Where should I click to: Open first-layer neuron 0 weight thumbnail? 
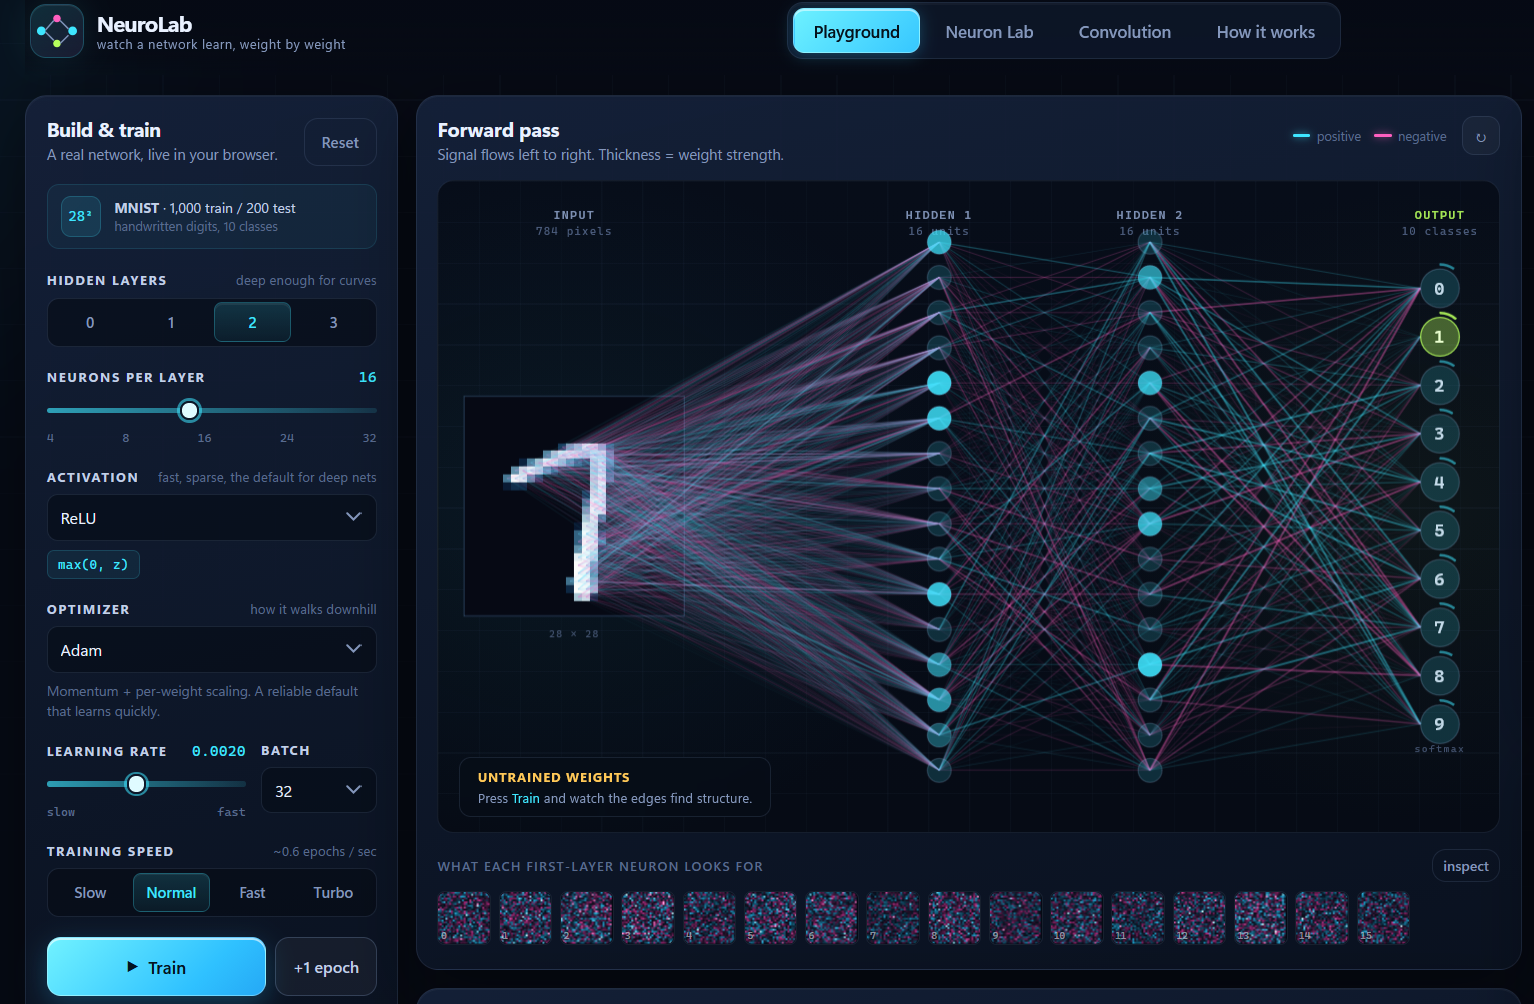[464, 918]
